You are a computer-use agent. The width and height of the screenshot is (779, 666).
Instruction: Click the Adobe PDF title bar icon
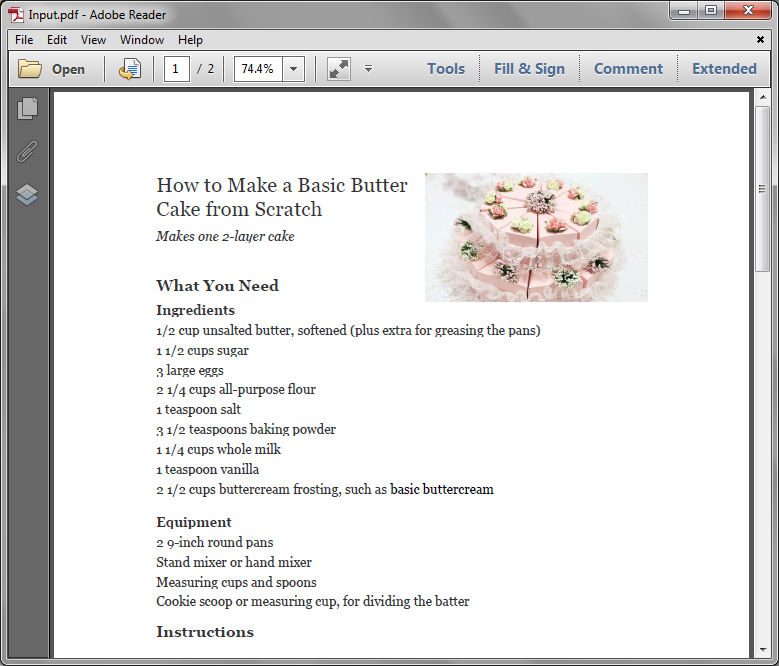click(x=16, y=14)
